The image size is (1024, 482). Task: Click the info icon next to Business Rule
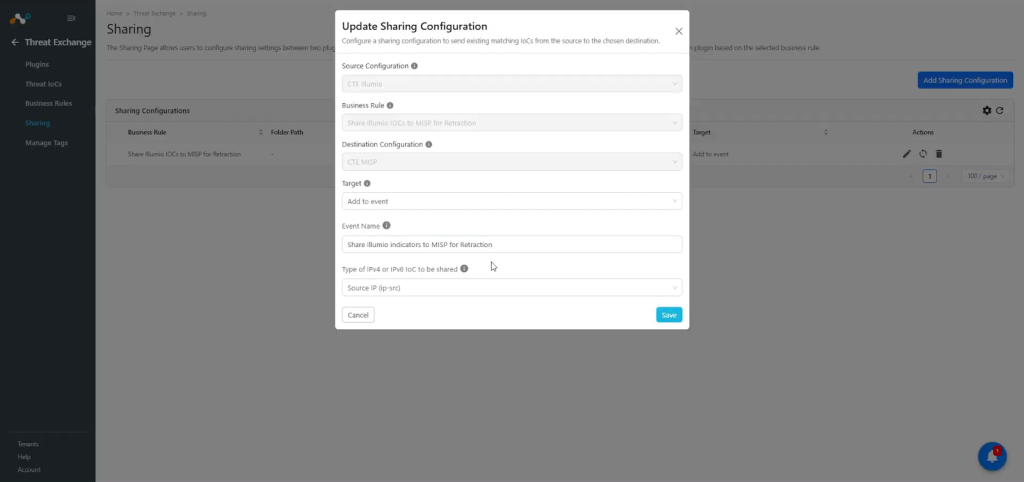click(390, 105)
